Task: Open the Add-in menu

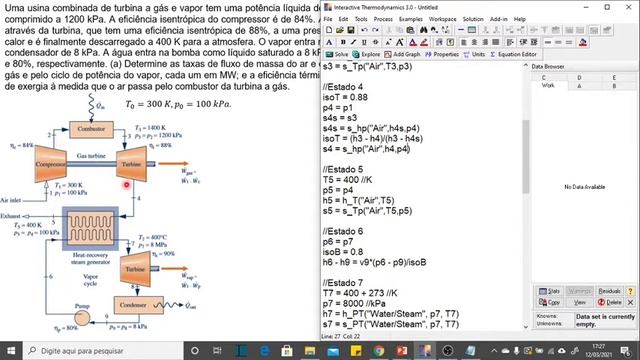Action: 498,19
